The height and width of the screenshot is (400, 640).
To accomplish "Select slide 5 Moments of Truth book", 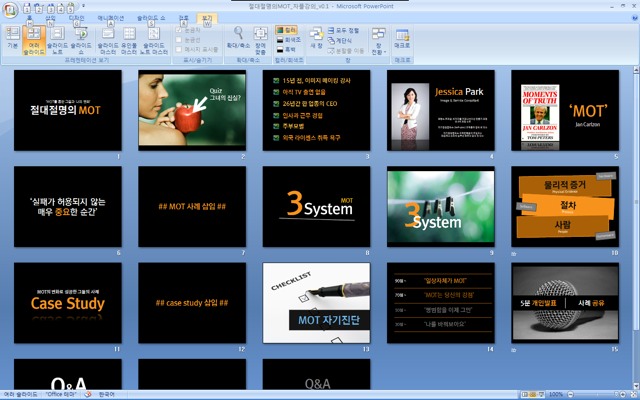I will (x=565, y=110).
